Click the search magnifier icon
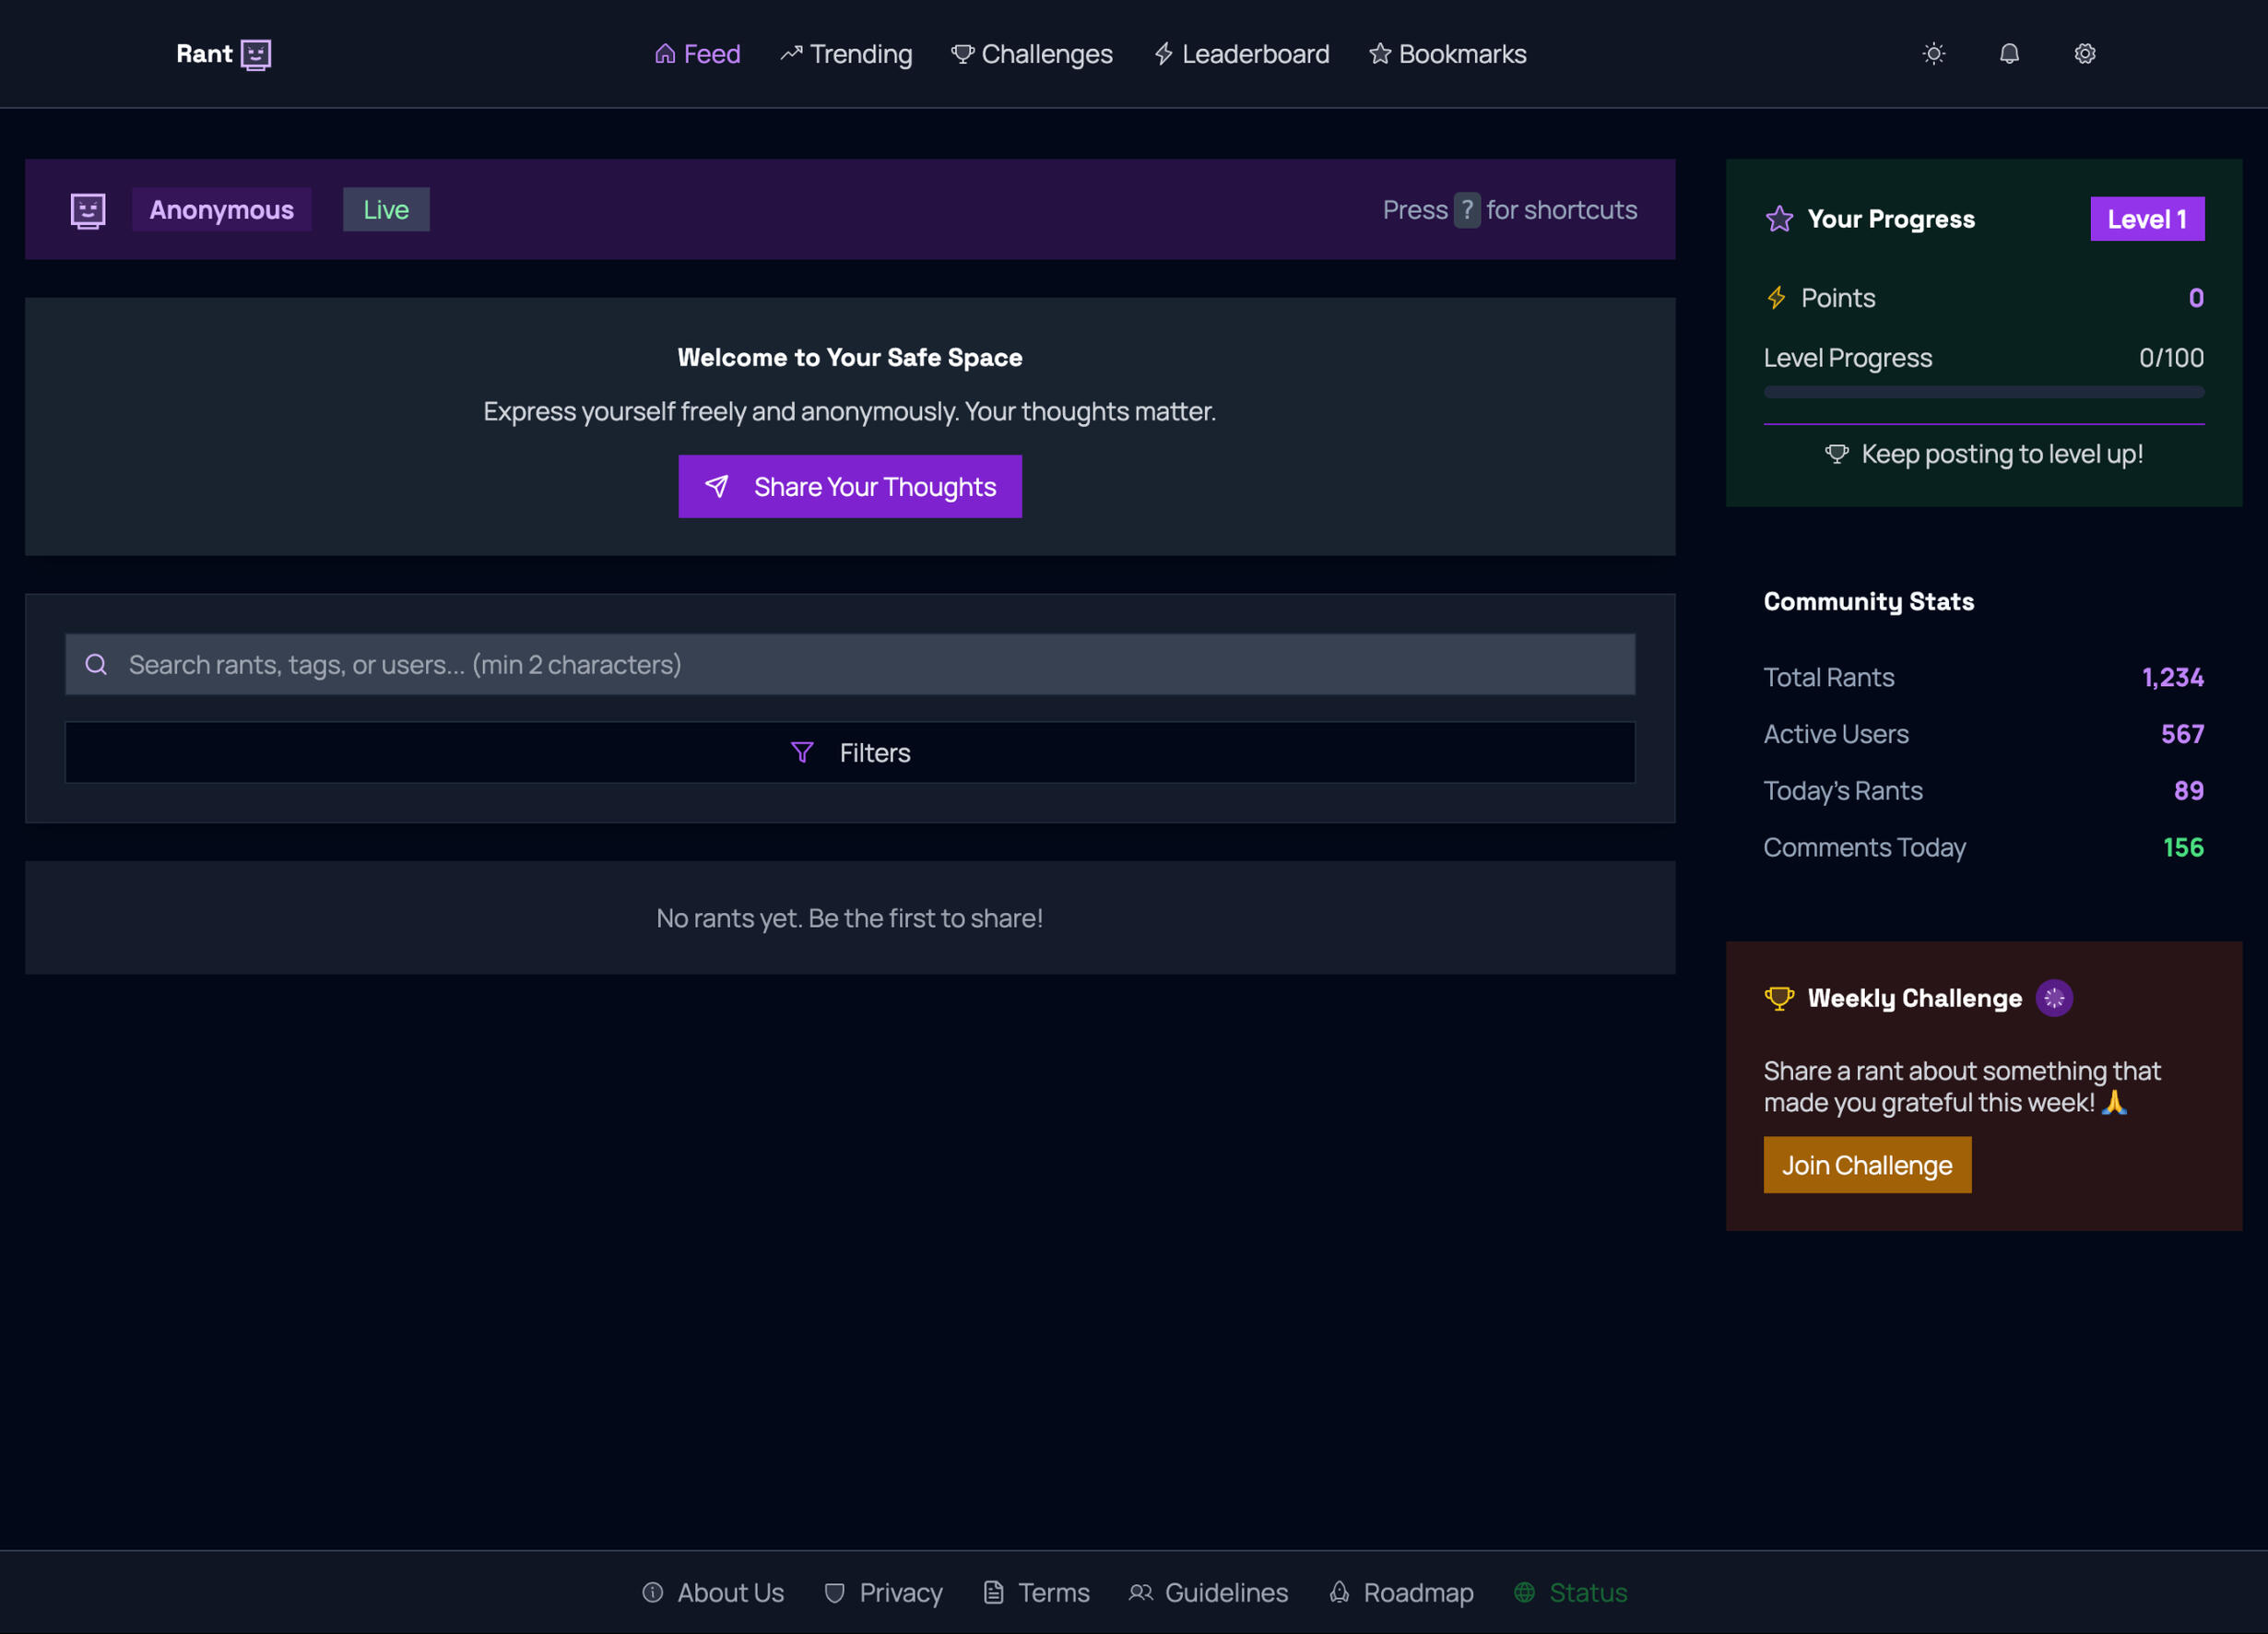 [96, 664]
